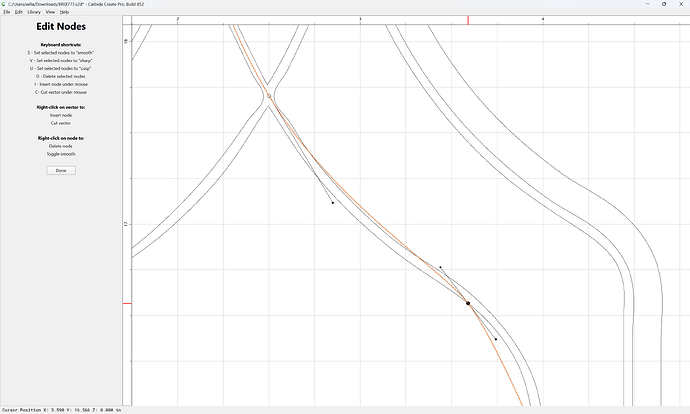Select the lower control handle below the selected node
Screen dimensions: 690x414
click(496, 339)
